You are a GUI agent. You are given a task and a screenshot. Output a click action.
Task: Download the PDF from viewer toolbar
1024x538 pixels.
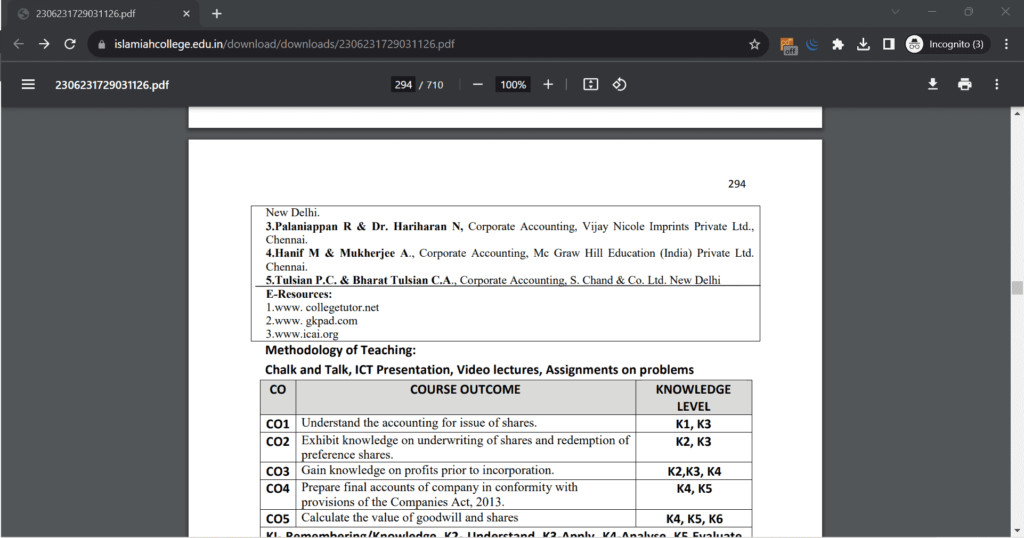coord(933,84)
